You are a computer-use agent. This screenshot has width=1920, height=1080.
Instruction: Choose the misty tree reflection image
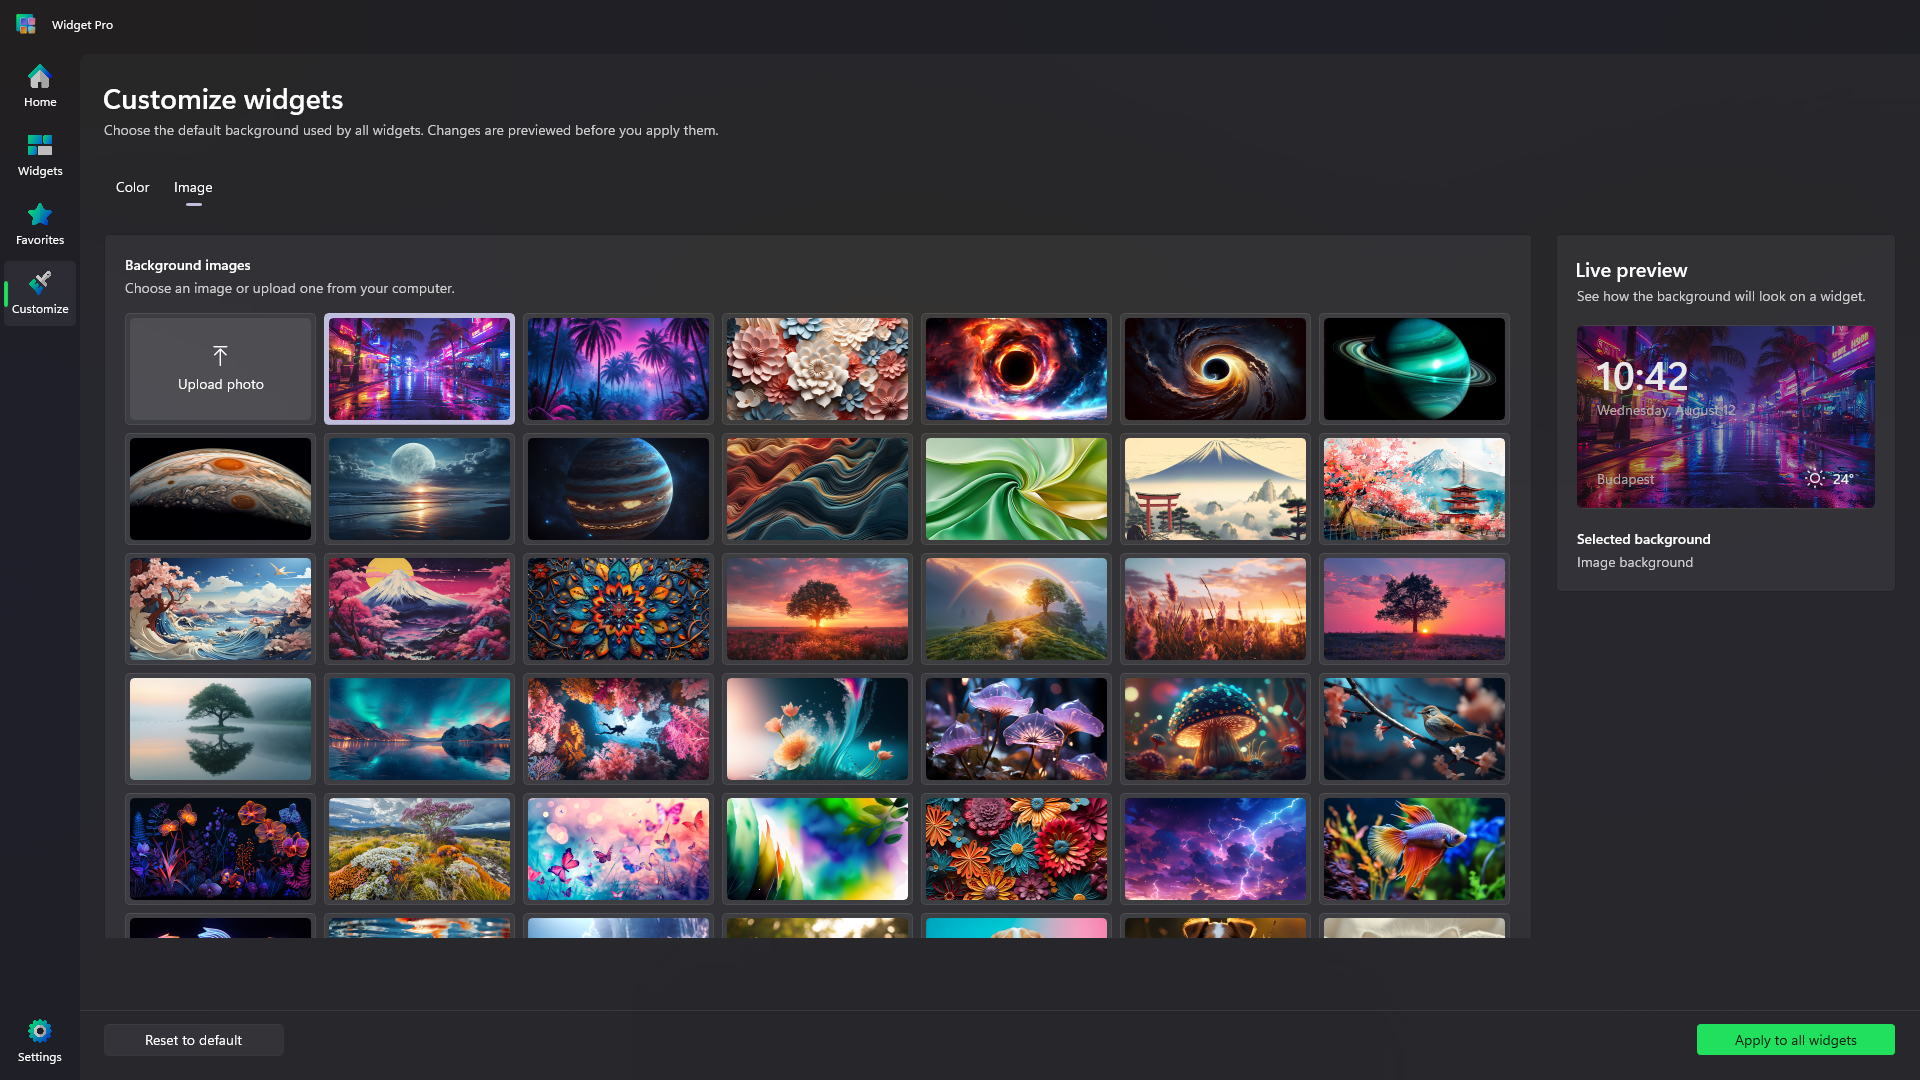[220, 729]
